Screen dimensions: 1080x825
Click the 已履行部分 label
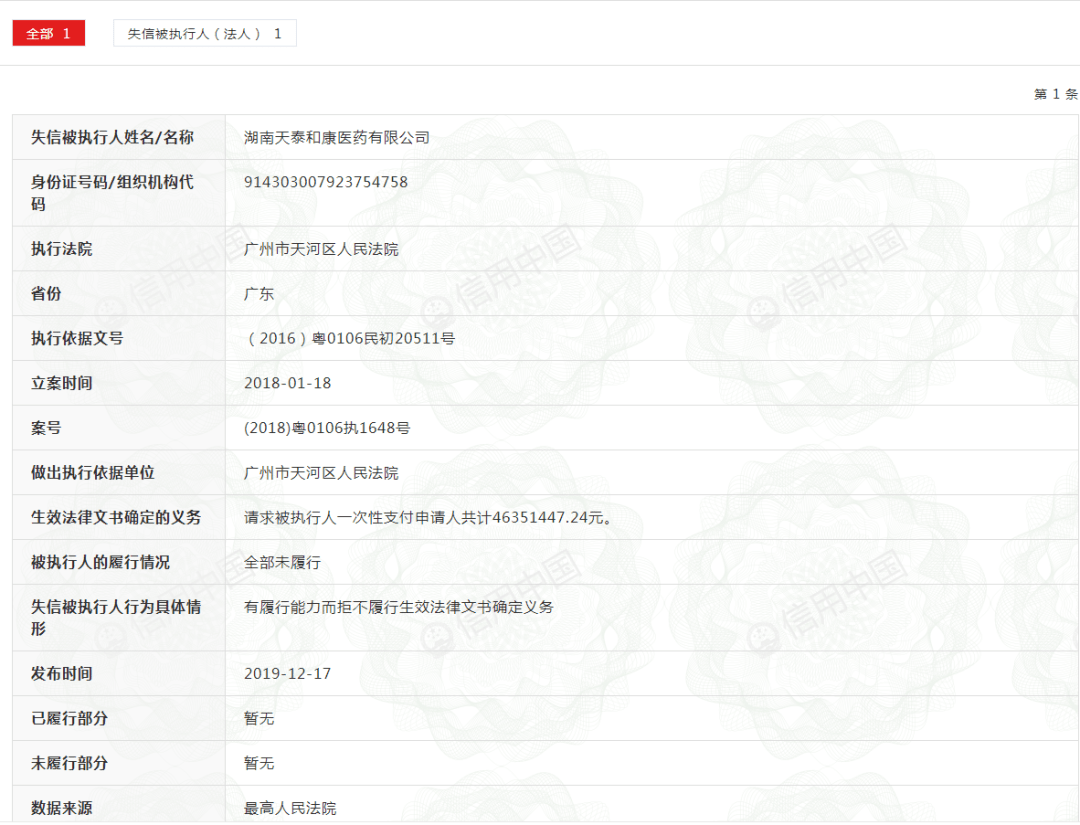tap(69, 718)
